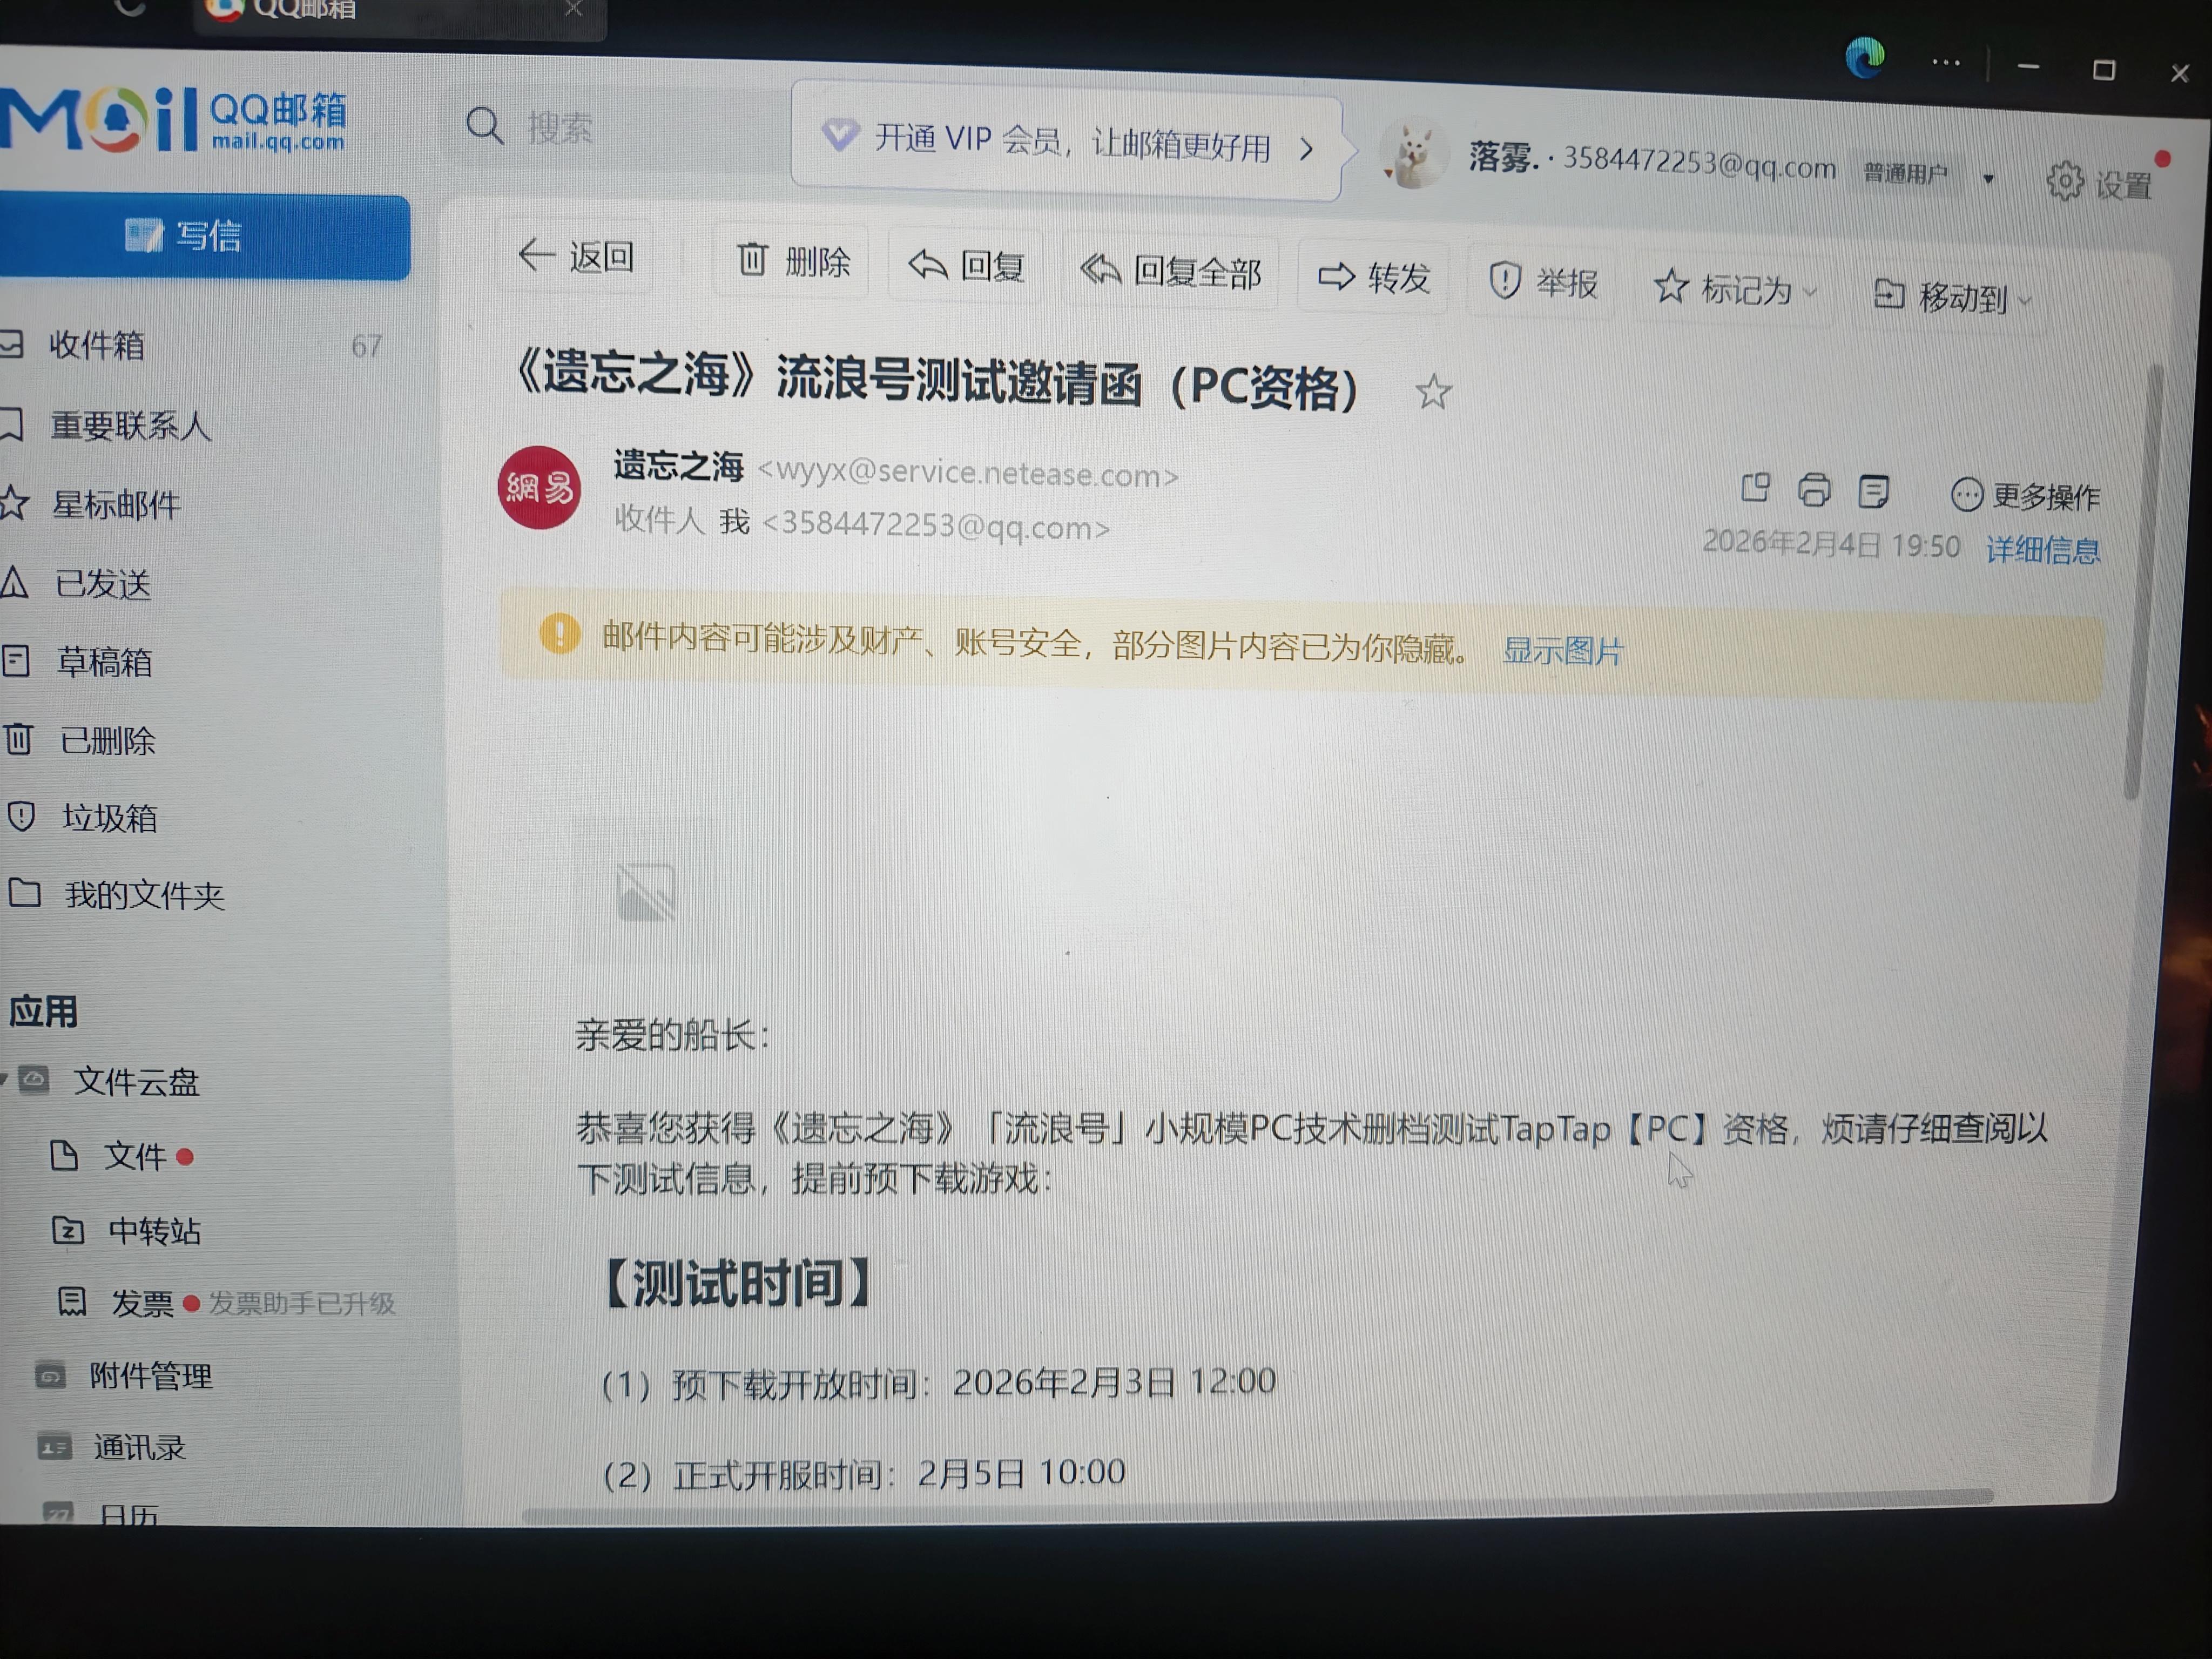Open the 收件箱 inbox folder
This screenshot has height=1659, width=2212.
[96, 345]
